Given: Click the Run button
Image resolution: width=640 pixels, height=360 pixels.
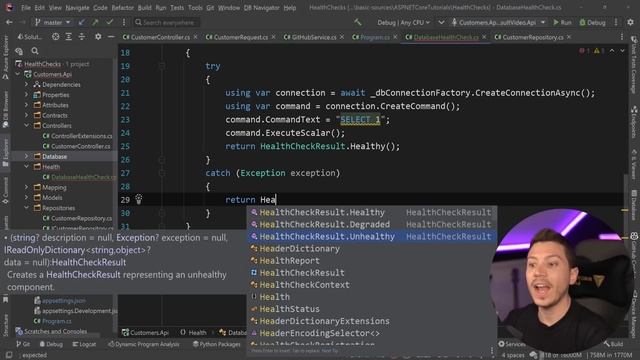Looking at the screenshot, I should pos(562,22).
